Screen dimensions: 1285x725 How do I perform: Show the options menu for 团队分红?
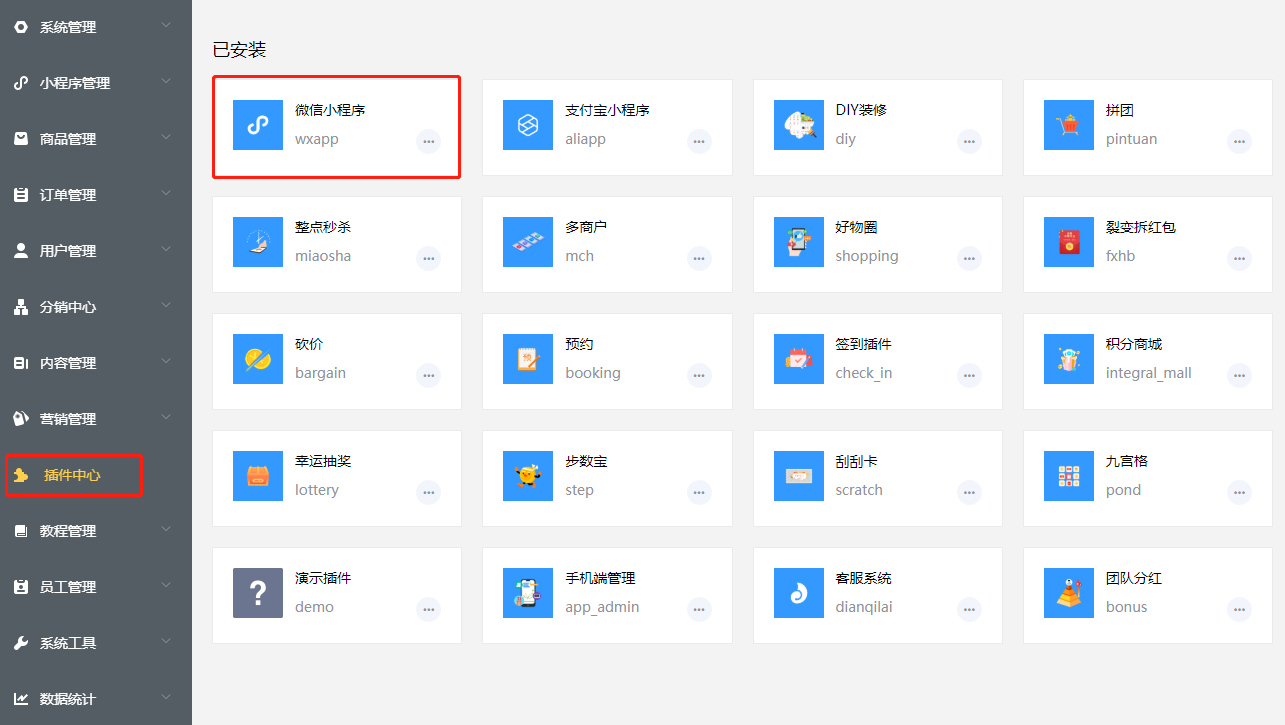pyautogui.click(x=1240, y=610)
